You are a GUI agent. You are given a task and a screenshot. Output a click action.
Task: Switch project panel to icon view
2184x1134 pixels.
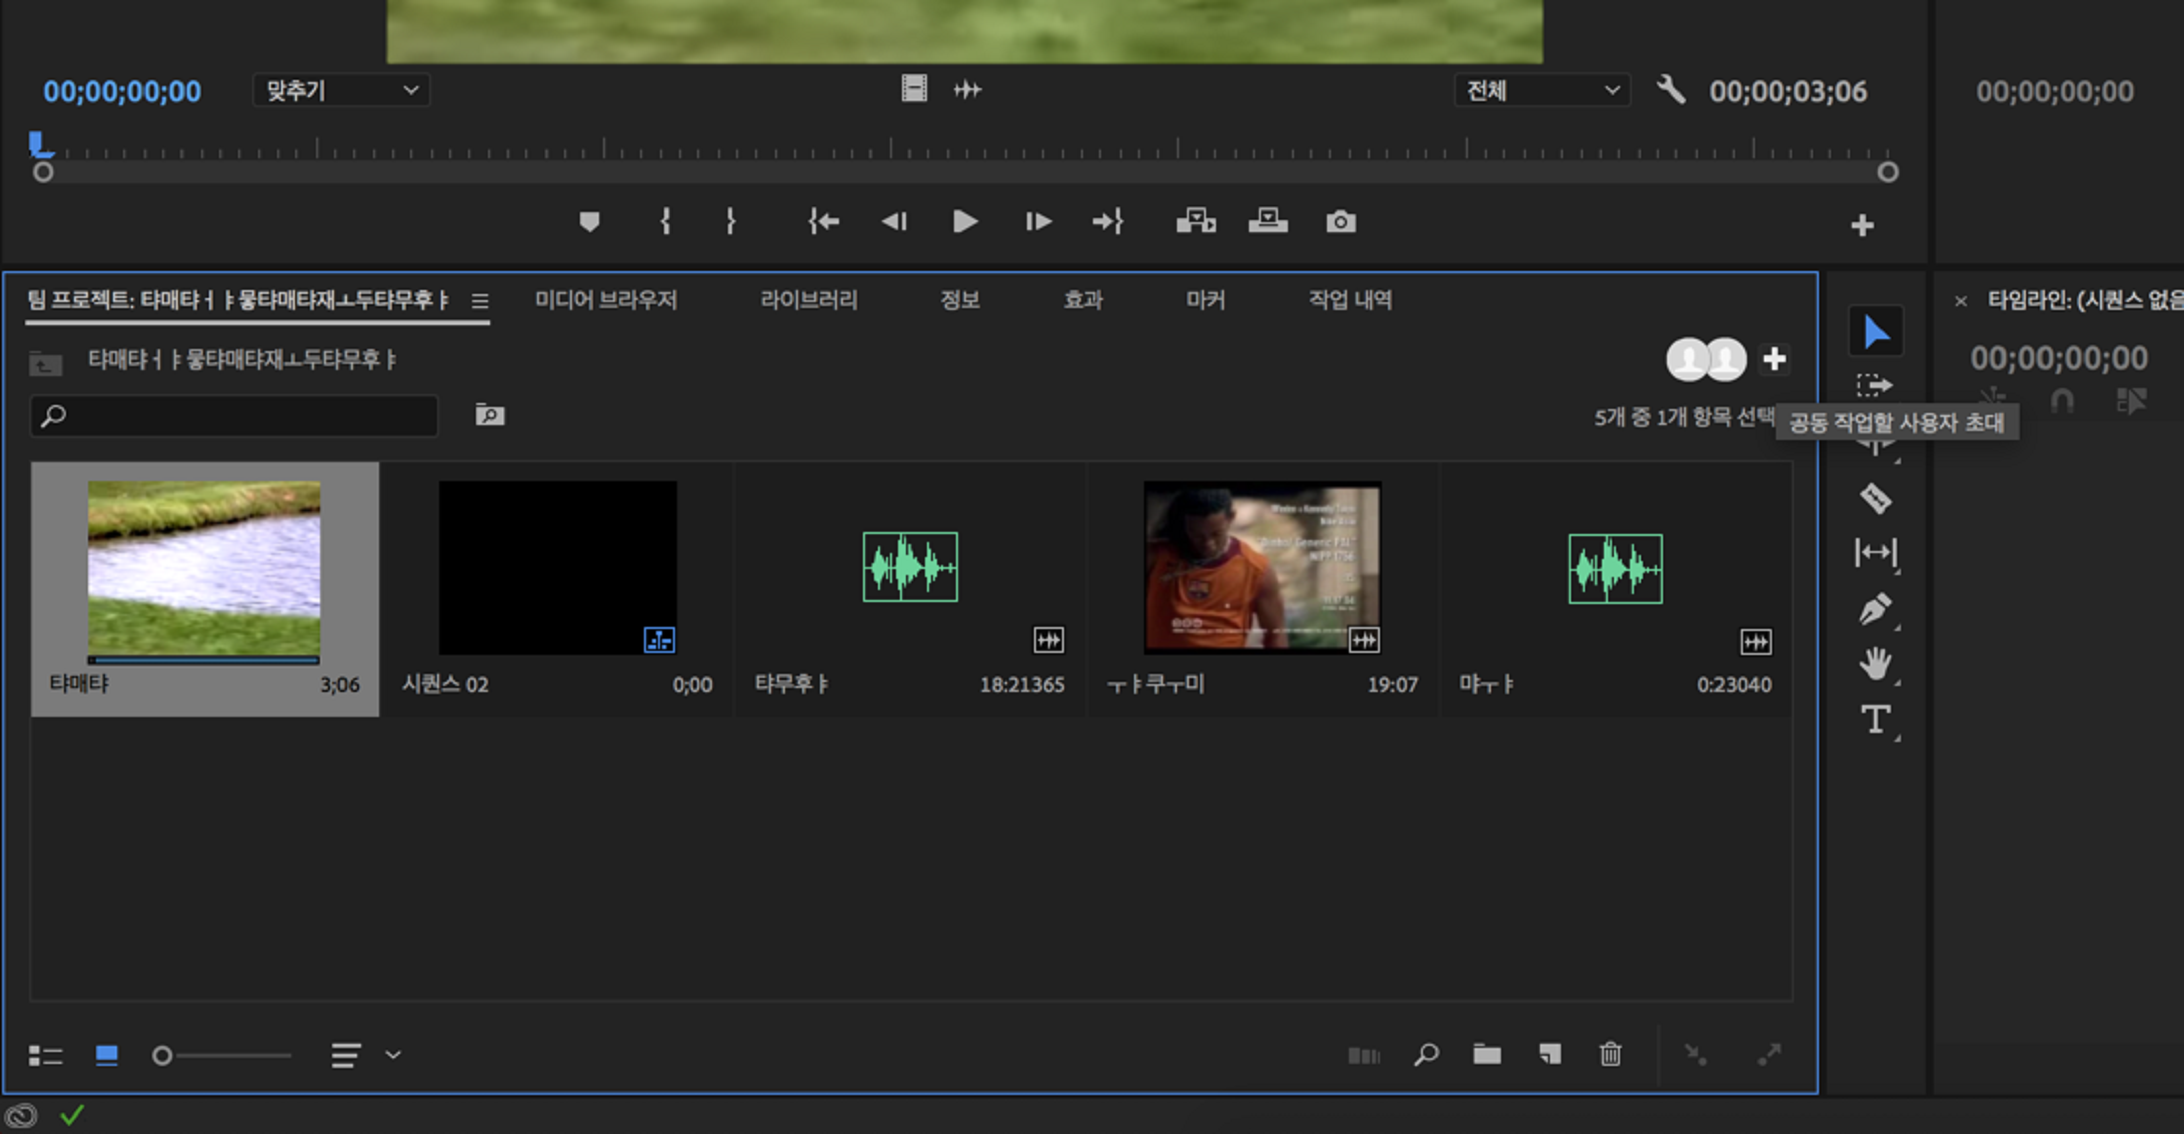pyautogui.click(x=106, y=1056)
